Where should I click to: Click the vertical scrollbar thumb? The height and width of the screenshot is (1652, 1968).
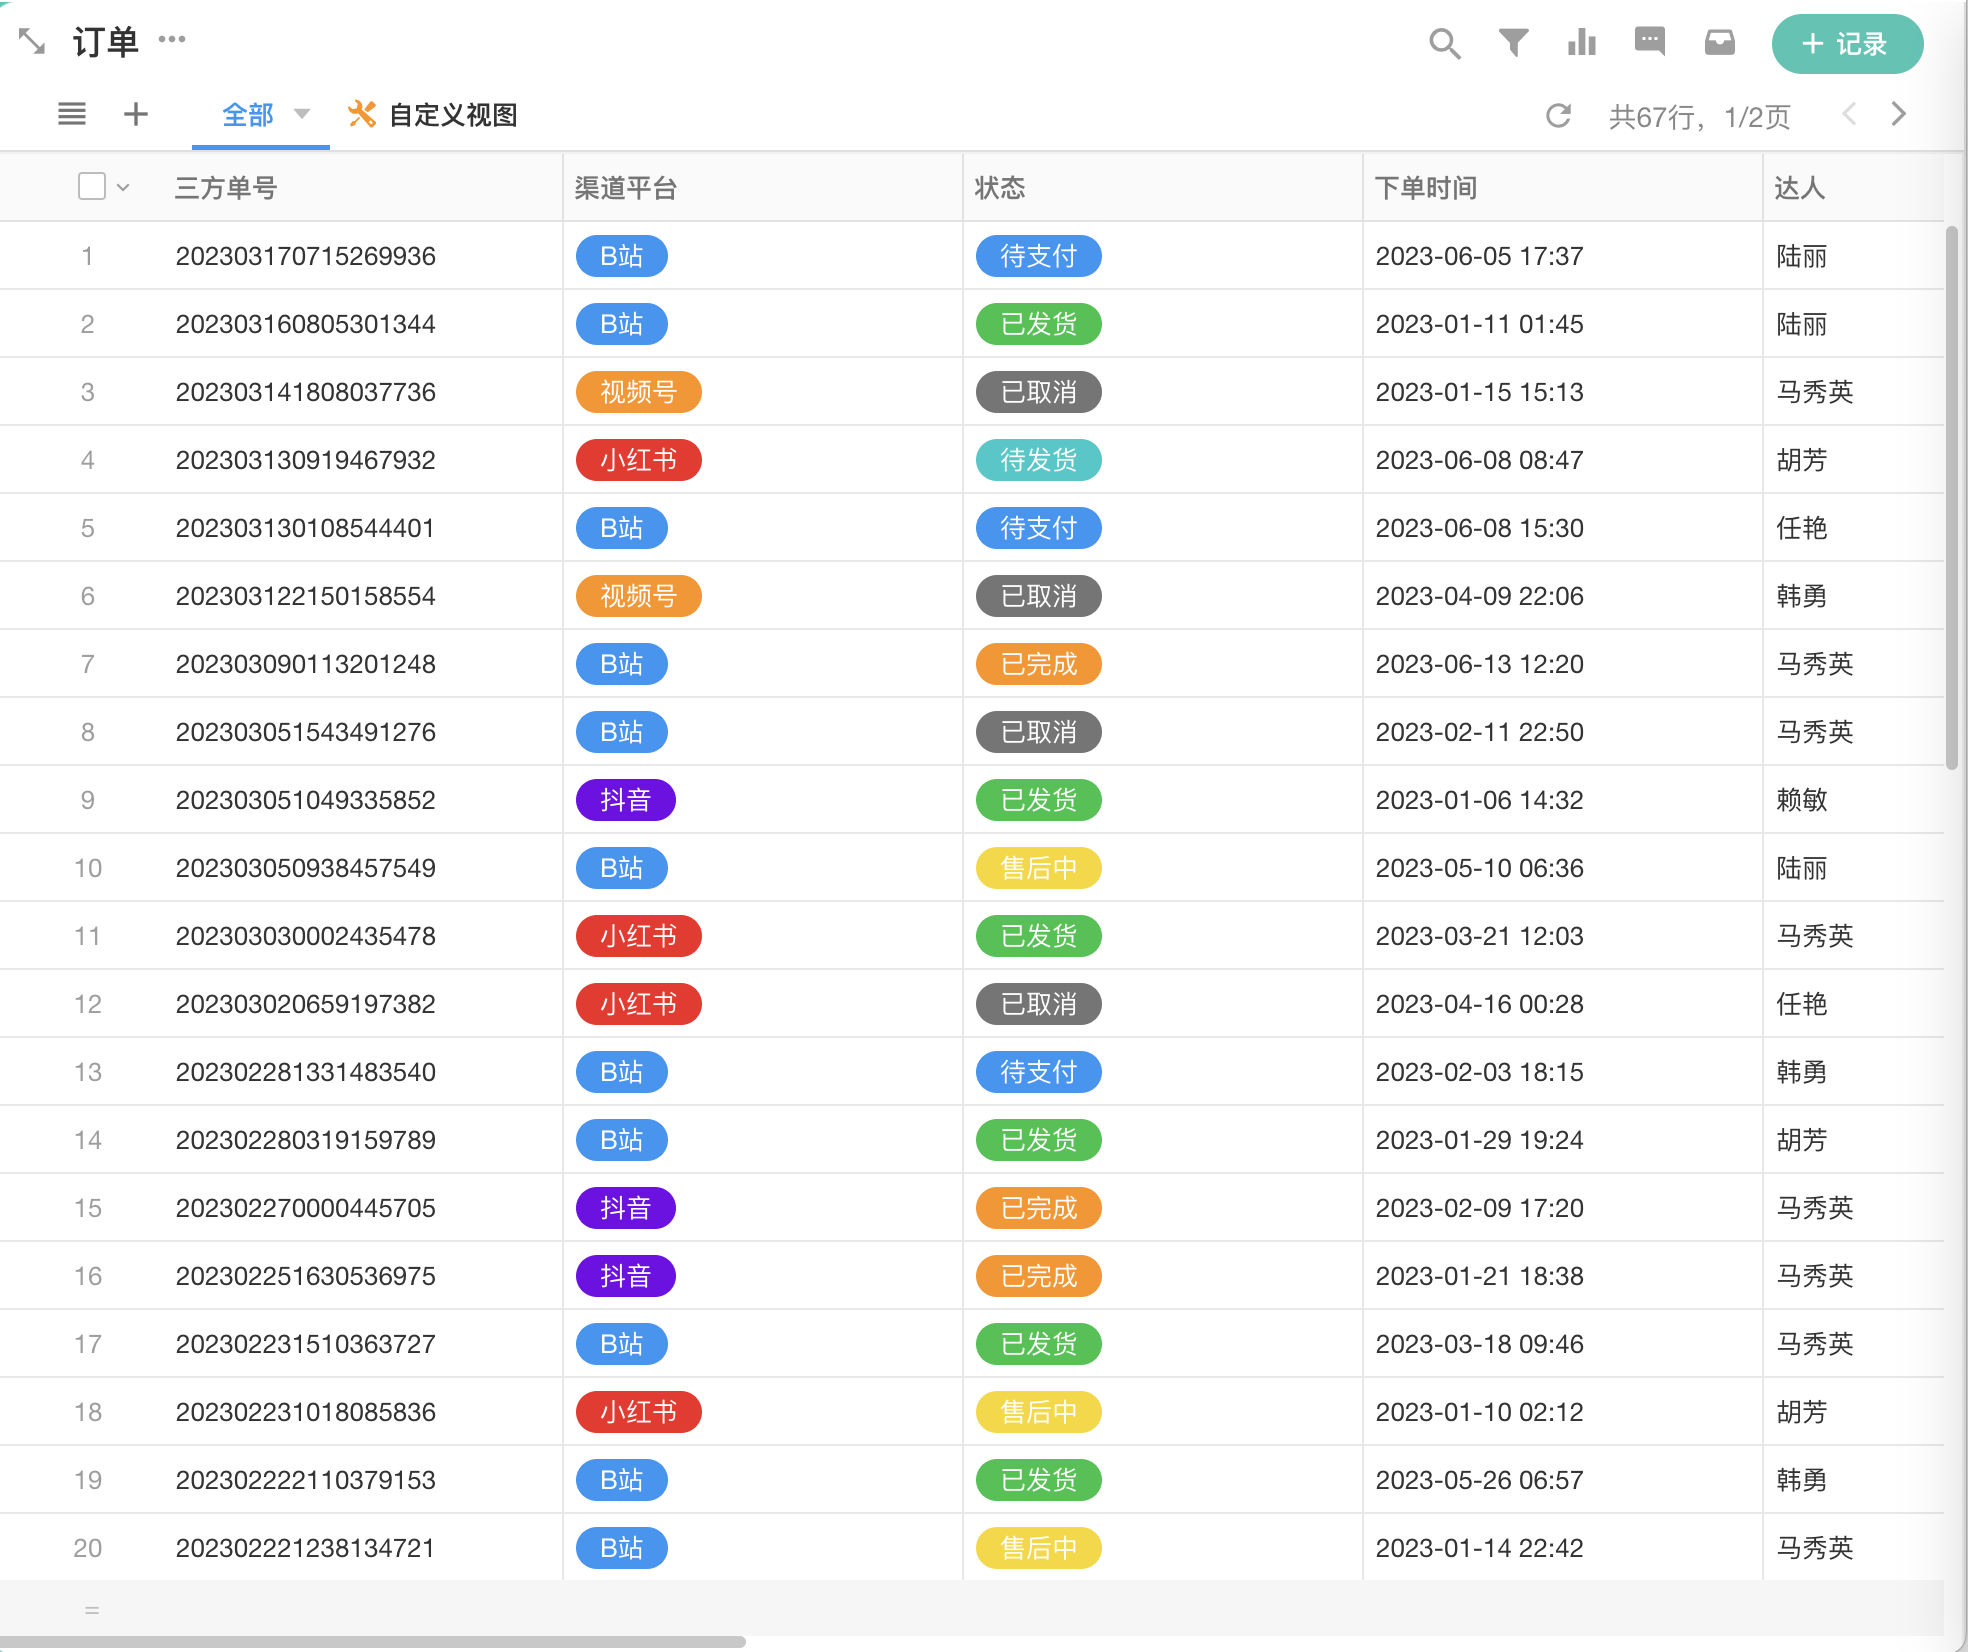click(1951, 498)
